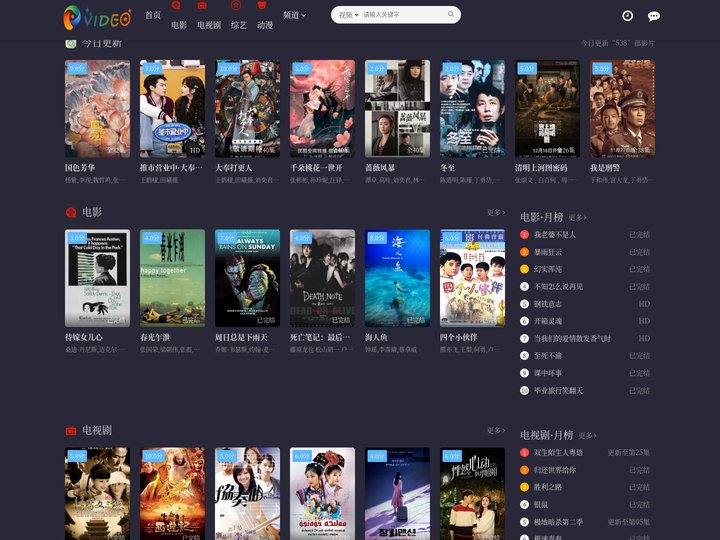Screen dimensions: 720x540
Task: Click 更多 in the 电影 section header
Action: [x=496, y=212]
